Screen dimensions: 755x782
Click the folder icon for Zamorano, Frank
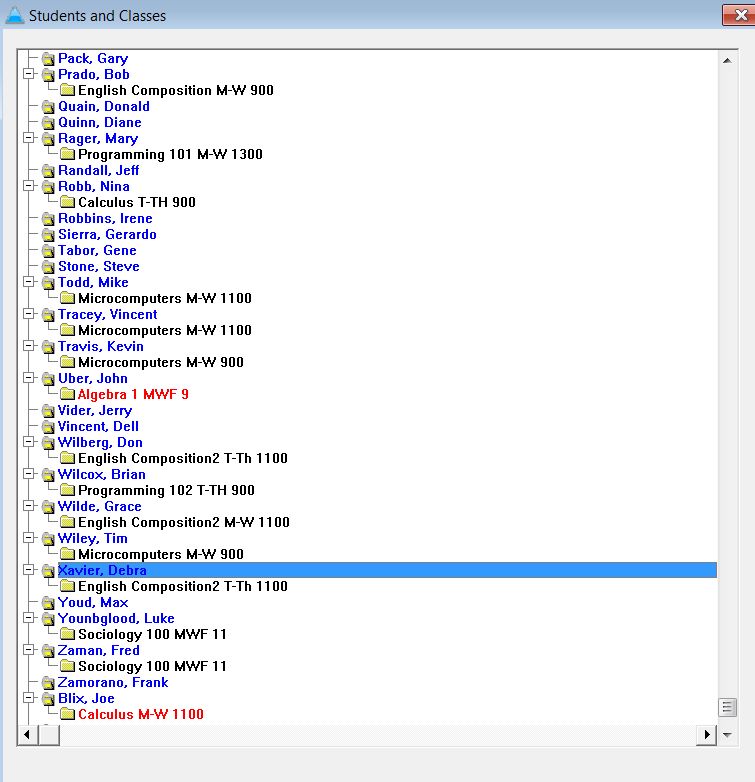(48, 683)
